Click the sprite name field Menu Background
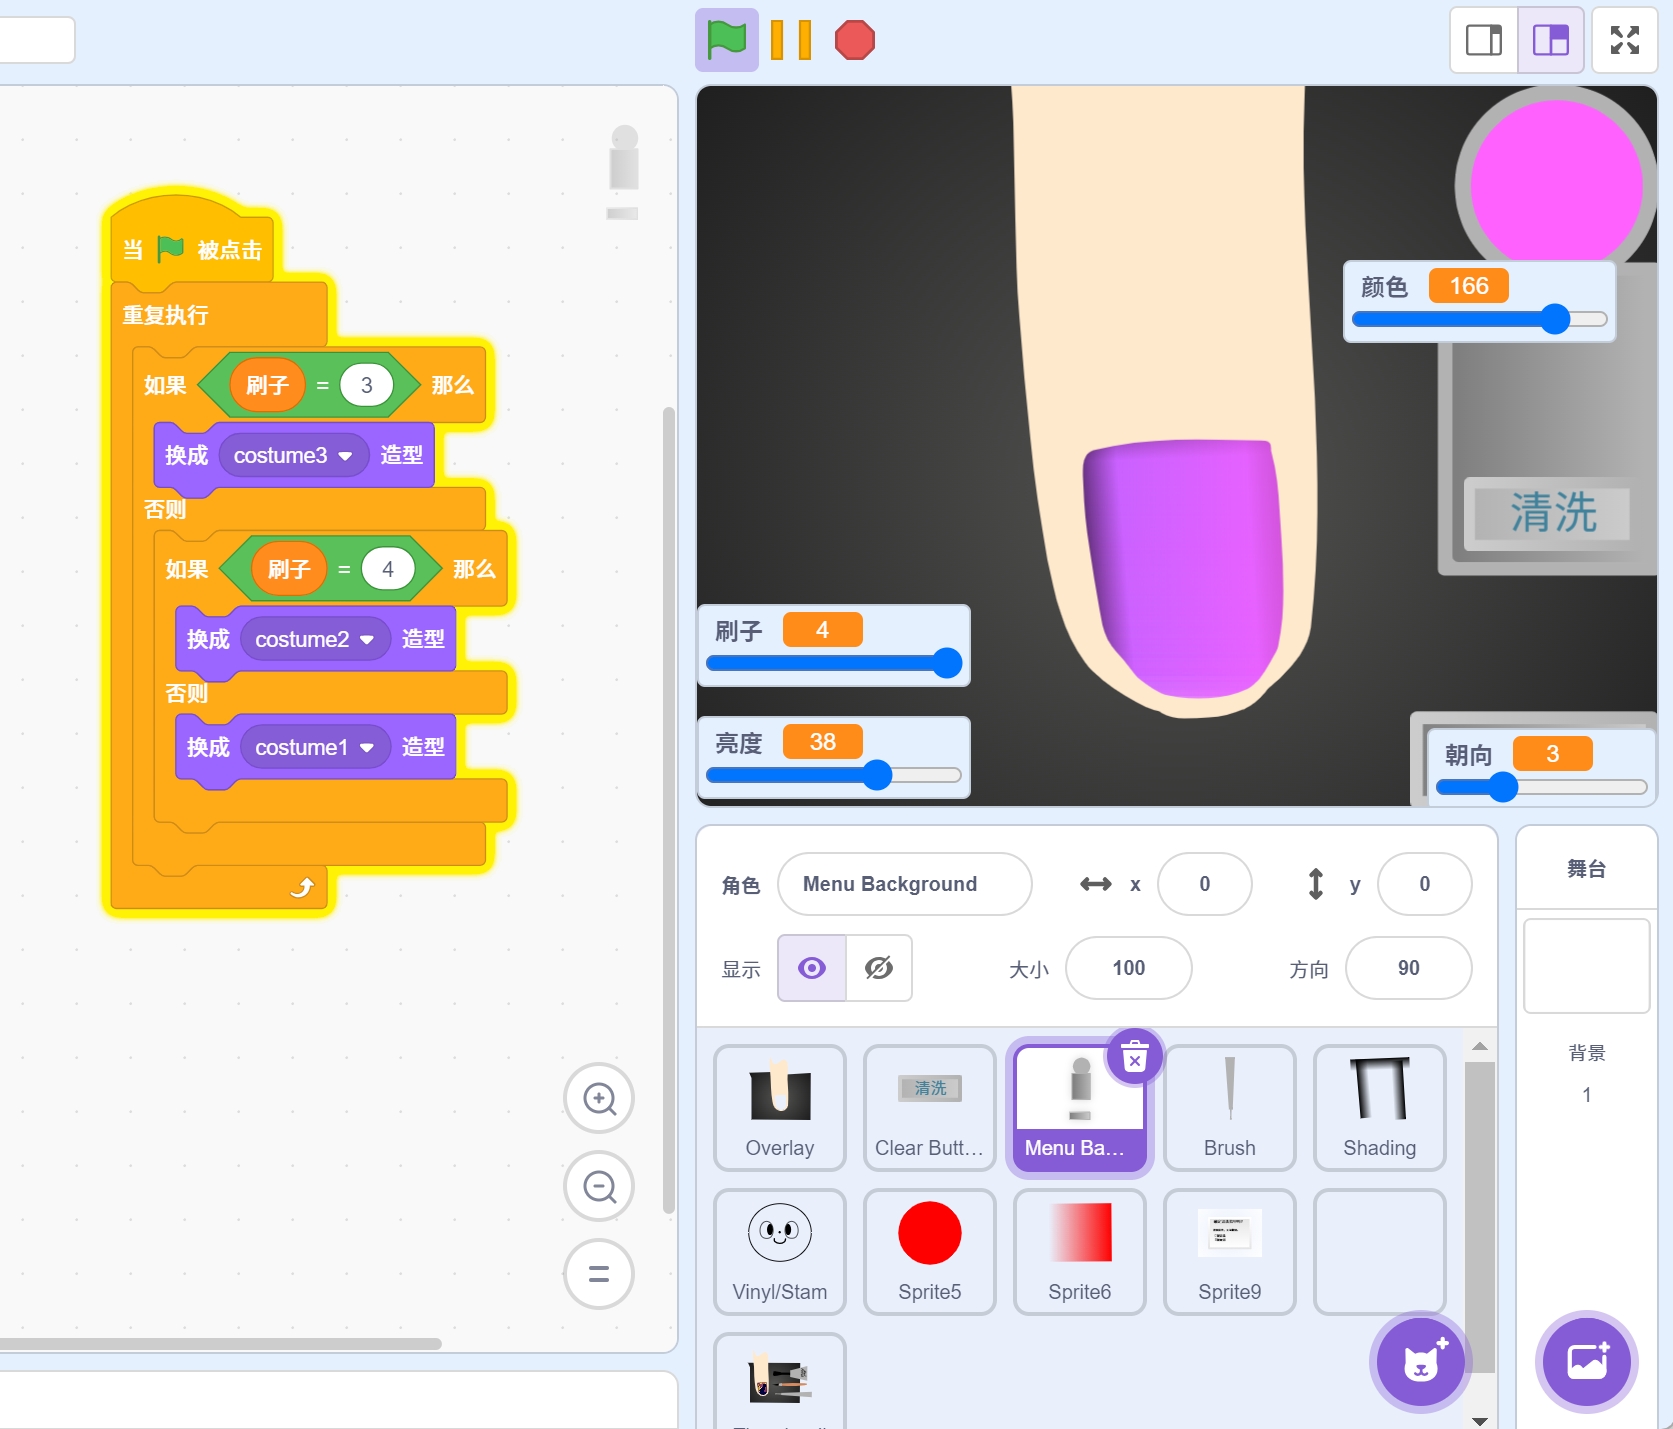Viewport: 1673px width, 1429px height. pyautogui.click(x=904, y=884)
